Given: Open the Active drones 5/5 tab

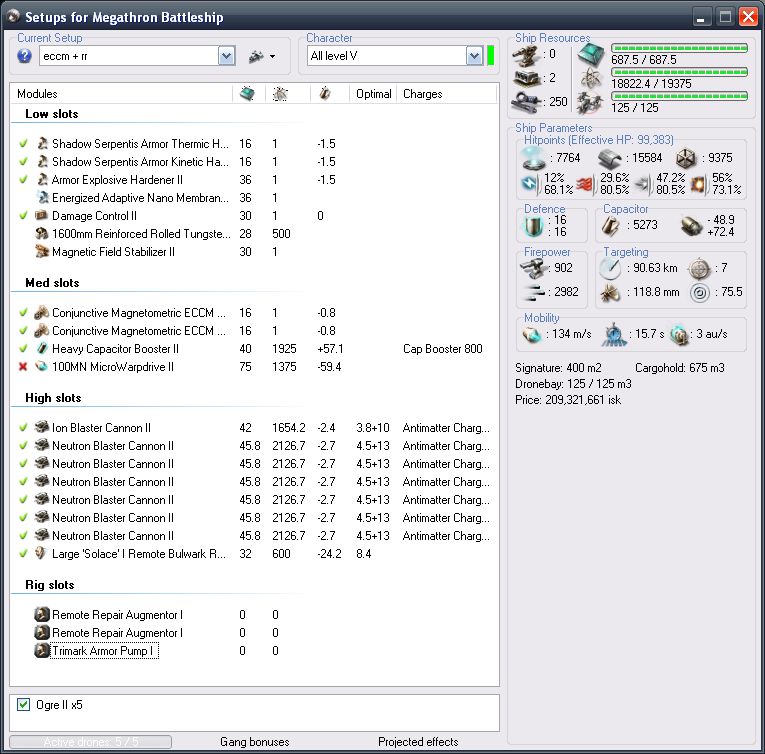Looking at the screenshot, I should tap(91, 742).
